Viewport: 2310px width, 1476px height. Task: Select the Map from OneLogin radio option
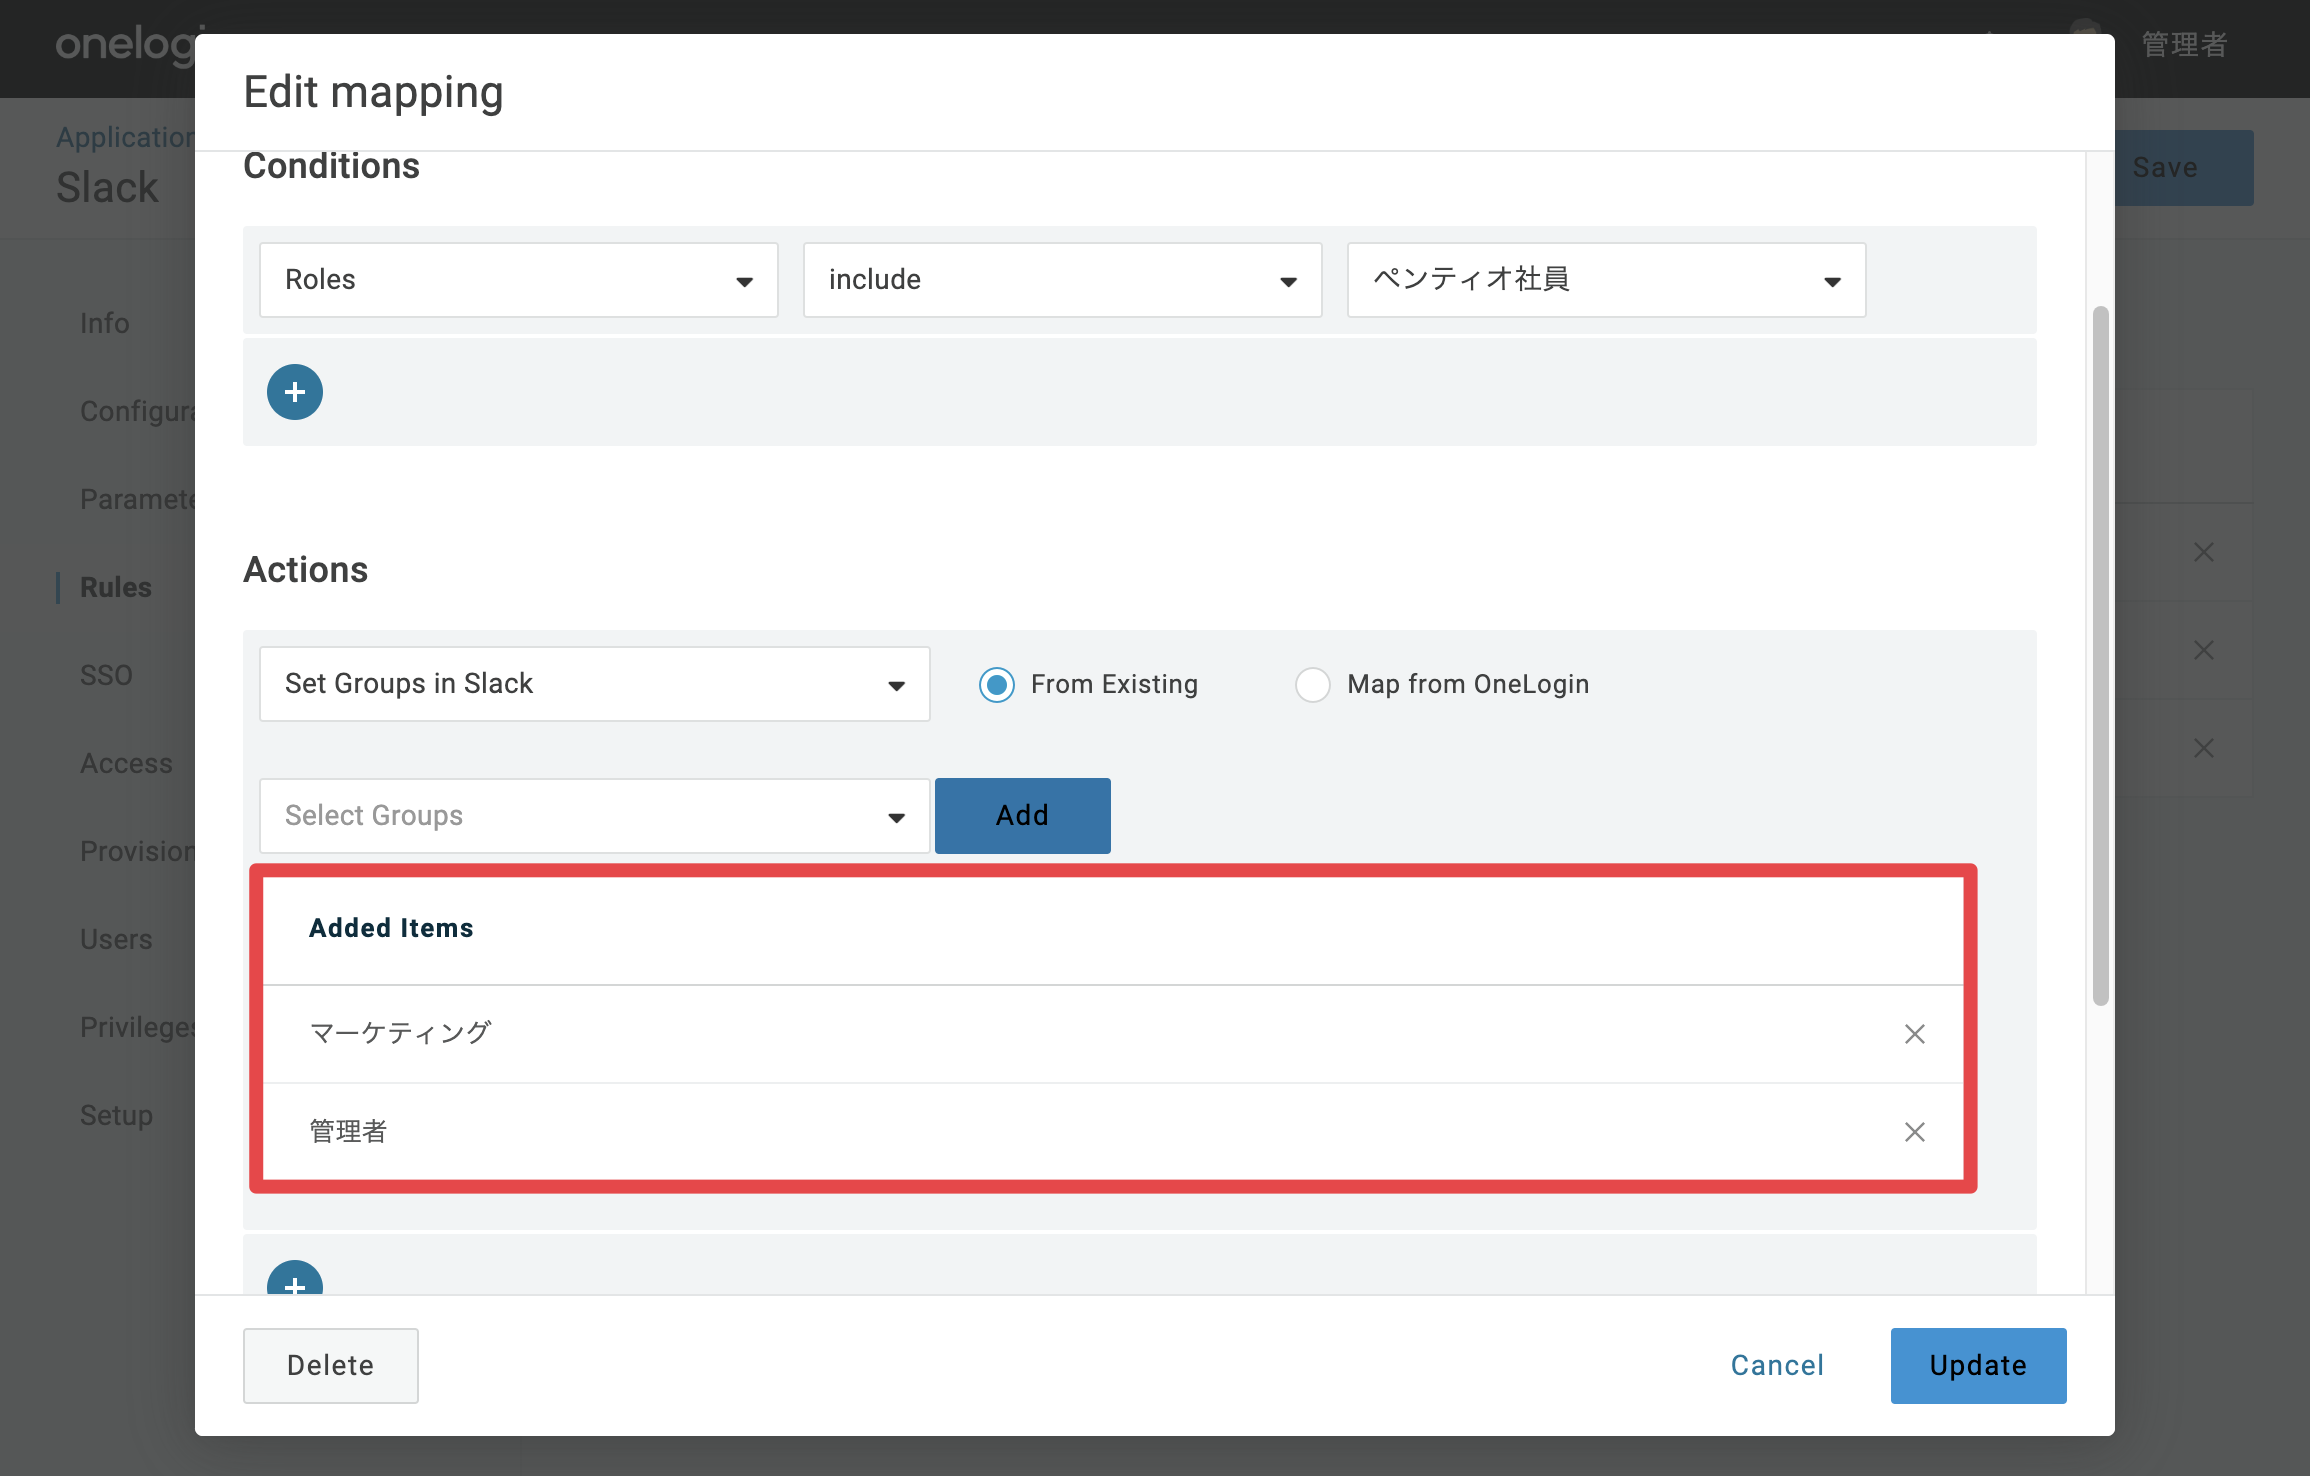coord(1313,685)
